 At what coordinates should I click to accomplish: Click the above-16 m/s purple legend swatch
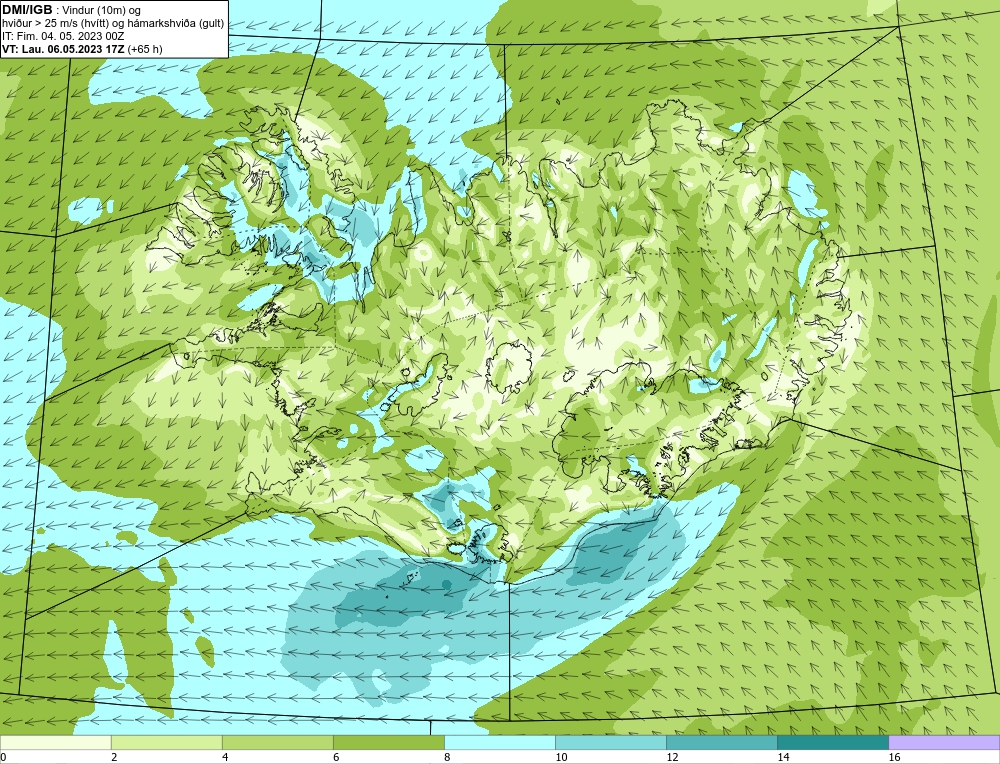point(944,742)
